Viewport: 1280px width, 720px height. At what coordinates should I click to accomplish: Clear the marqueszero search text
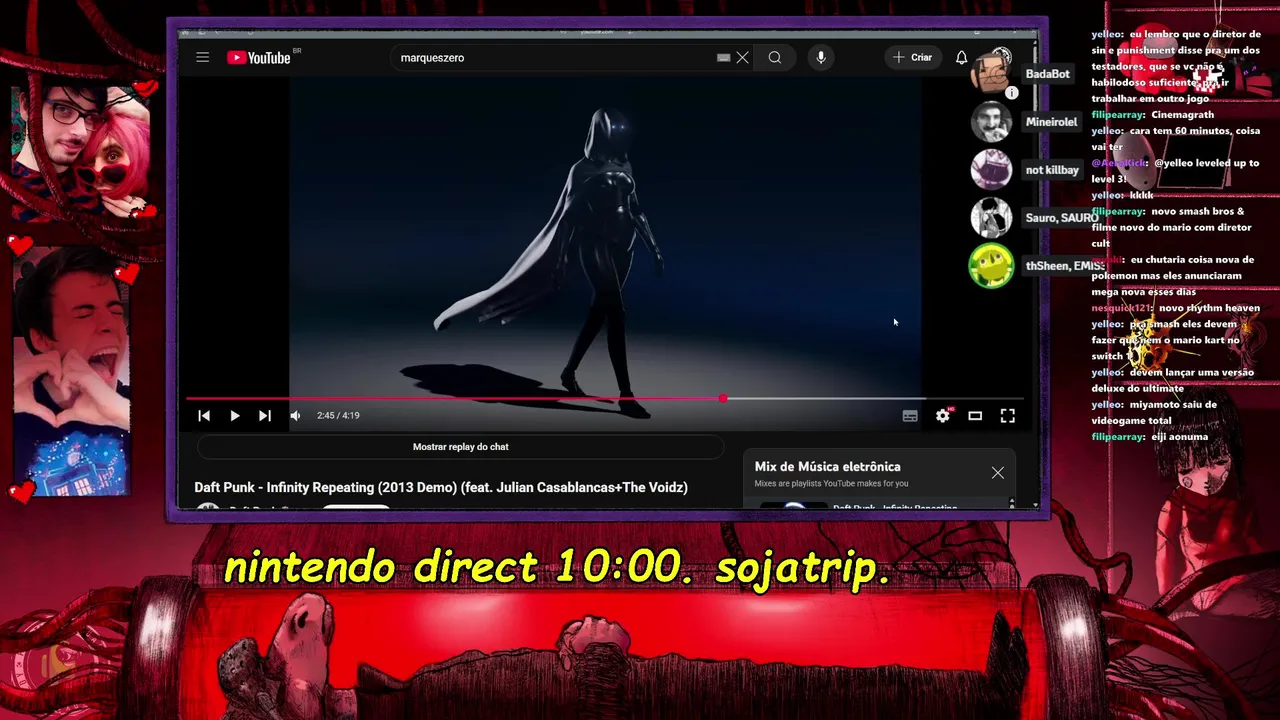point(742,58)
